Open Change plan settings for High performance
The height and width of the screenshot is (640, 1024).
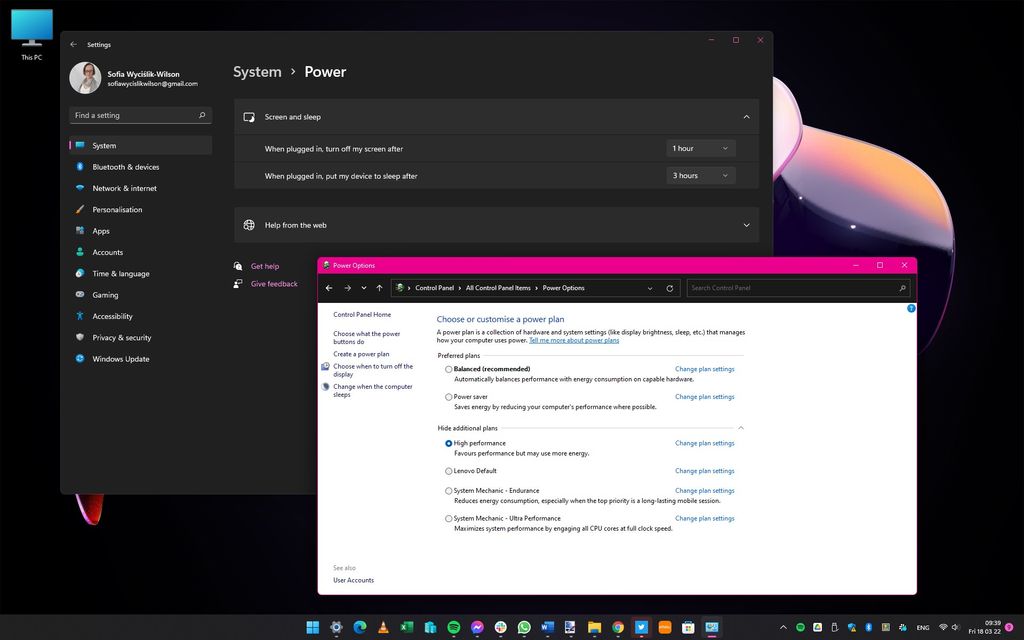click(703, 443)
